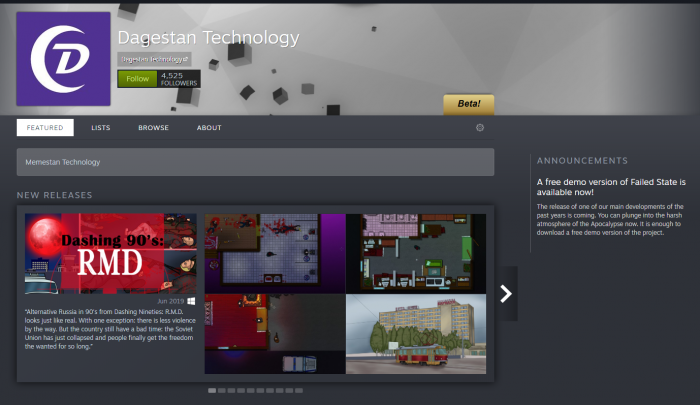Open the Browse tab
This screenshot has height=405, width=700.
pos(153,128)
